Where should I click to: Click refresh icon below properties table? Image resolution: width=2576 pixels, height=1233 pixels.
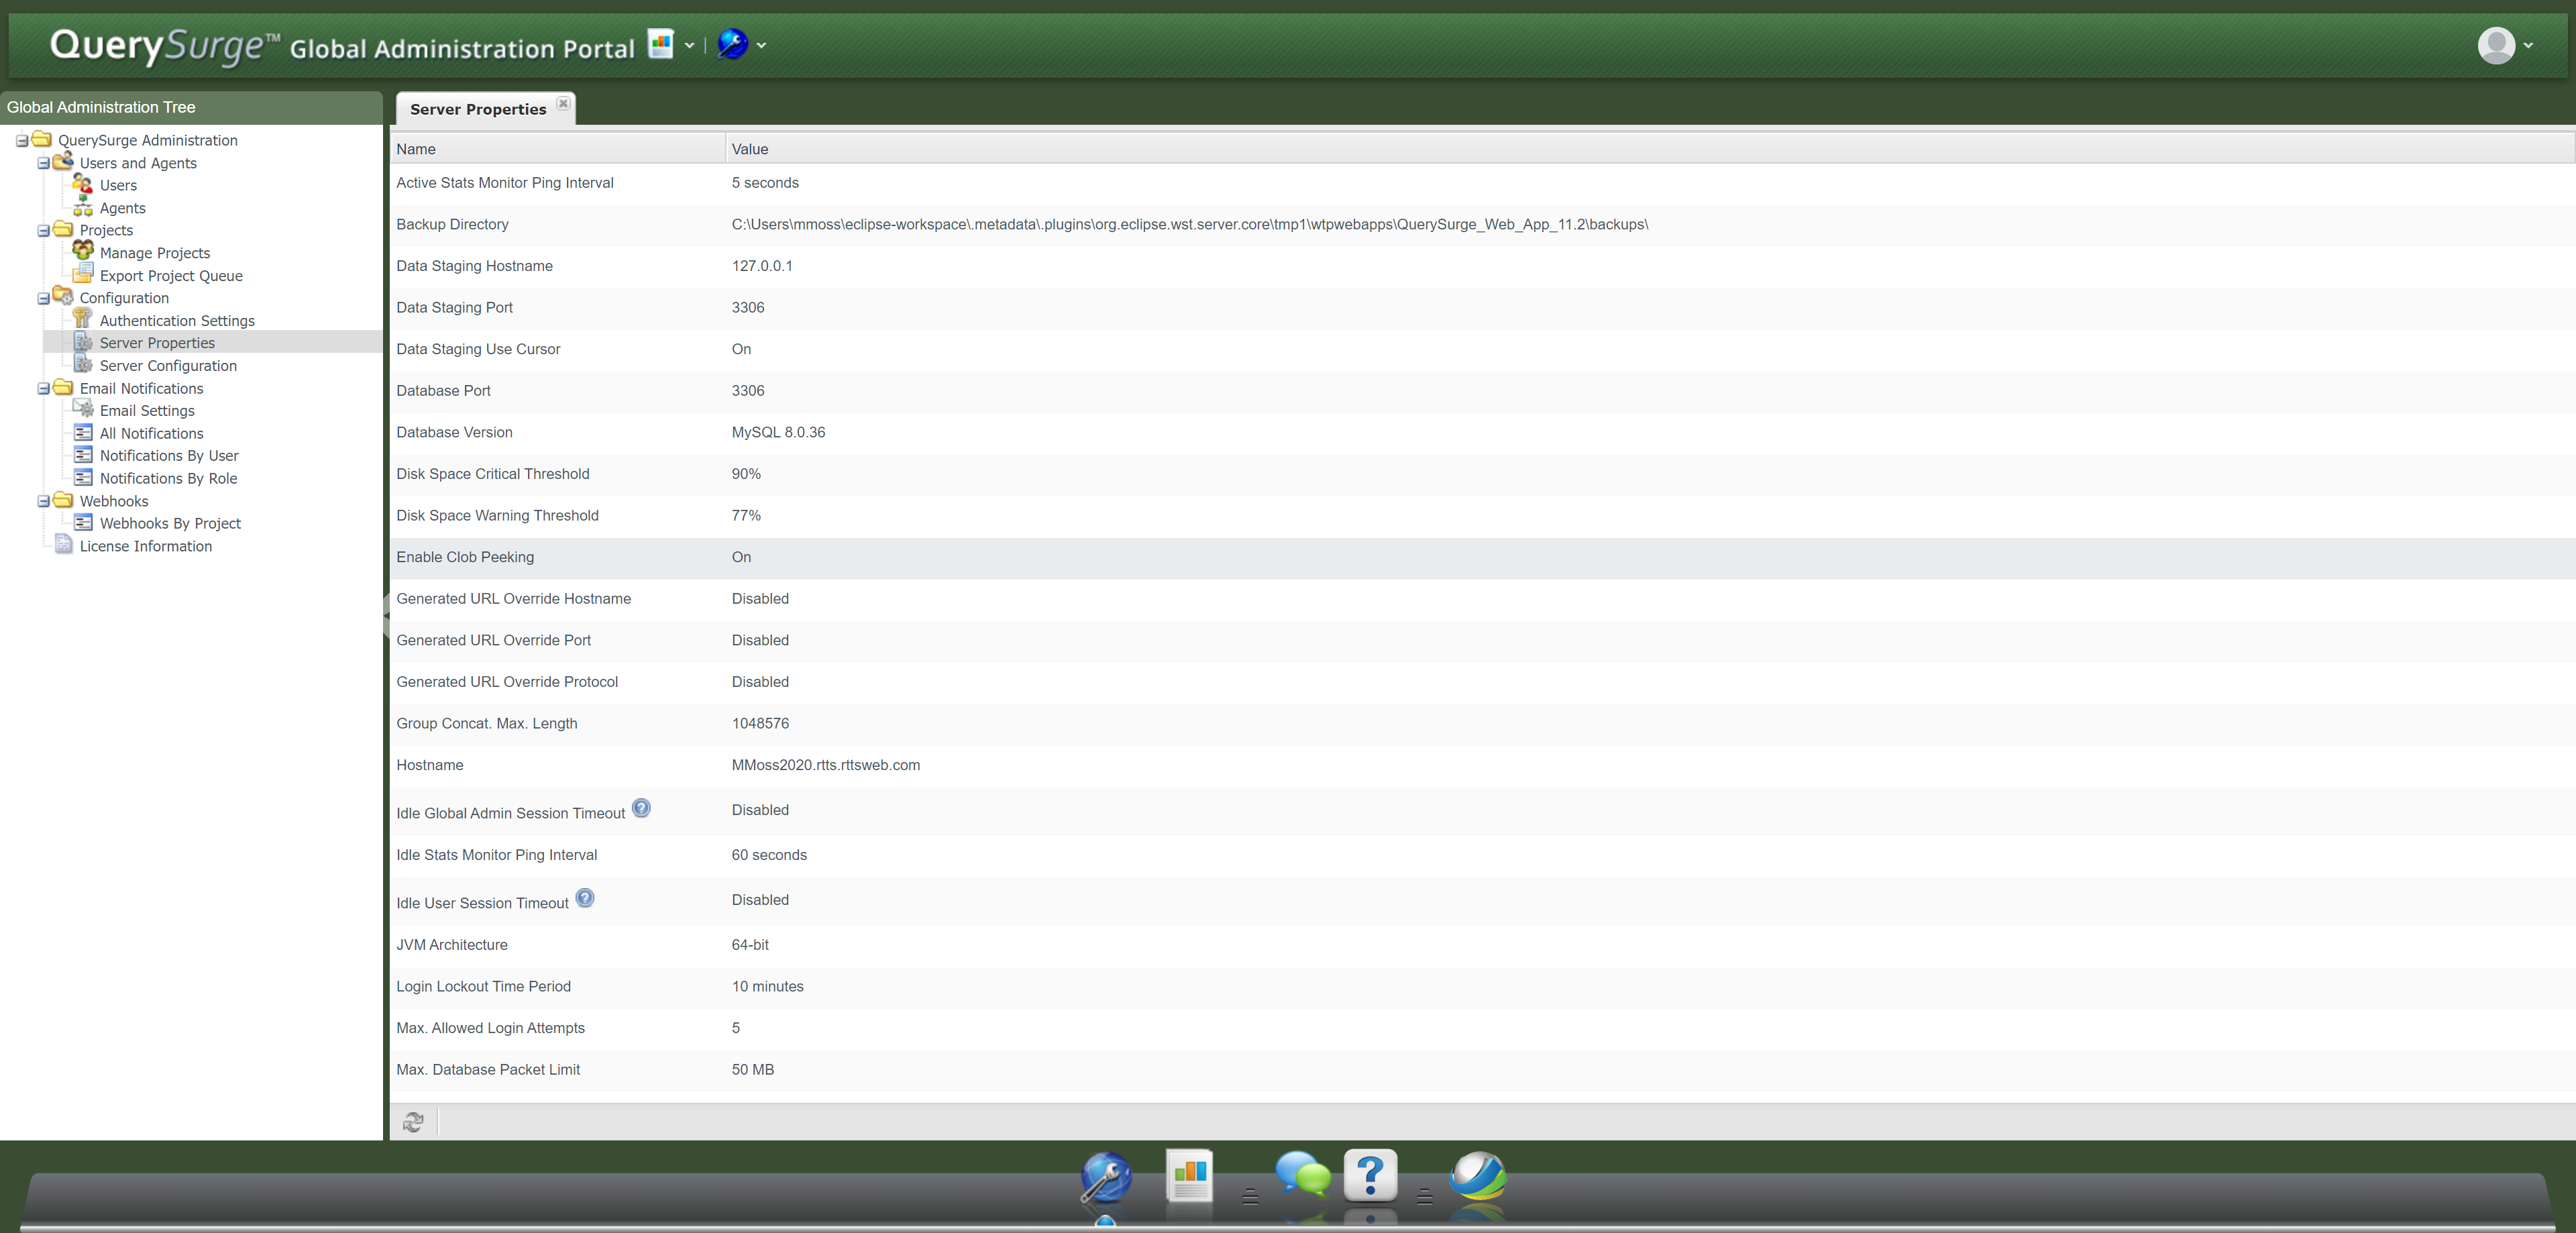click(x=413, y=1122)
